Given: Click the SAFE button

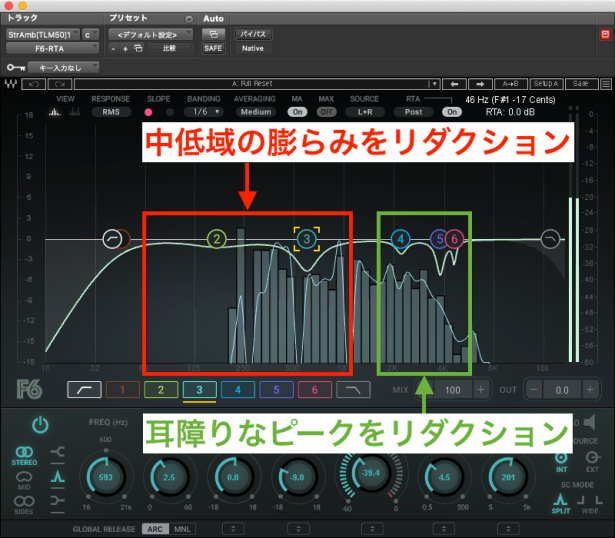Looking at the screenshot, I should tap(213, 49).
